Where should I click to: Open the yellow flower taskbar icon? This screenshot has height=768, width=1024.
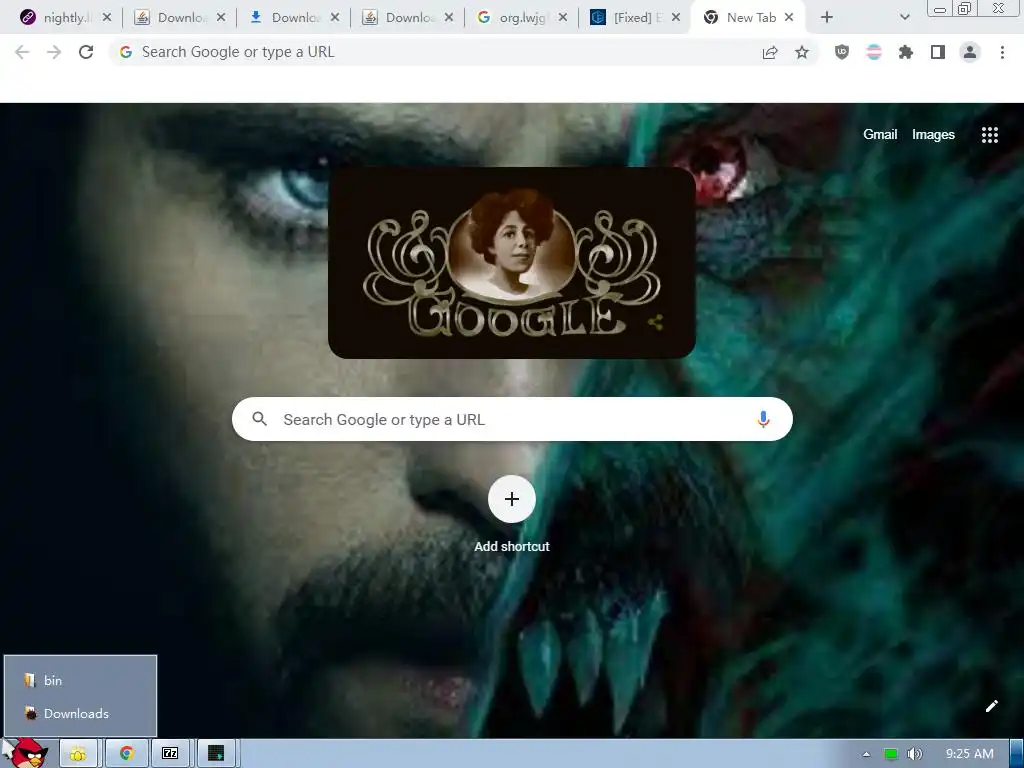(78, 754)
